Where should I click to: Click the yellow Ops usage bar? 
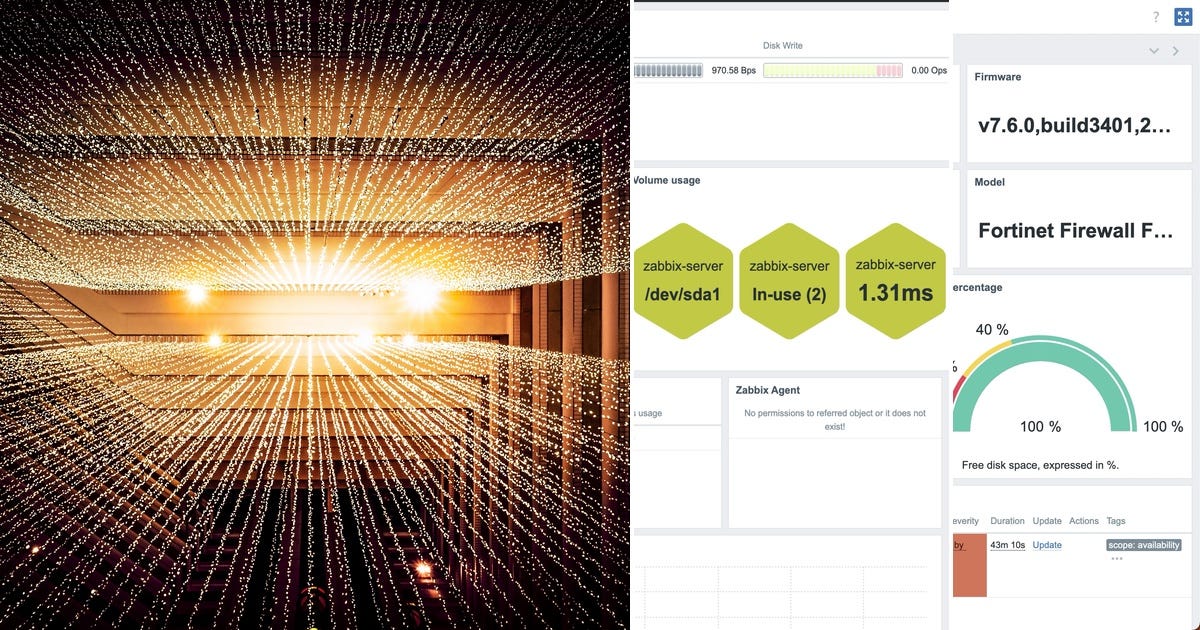[832, 70]
